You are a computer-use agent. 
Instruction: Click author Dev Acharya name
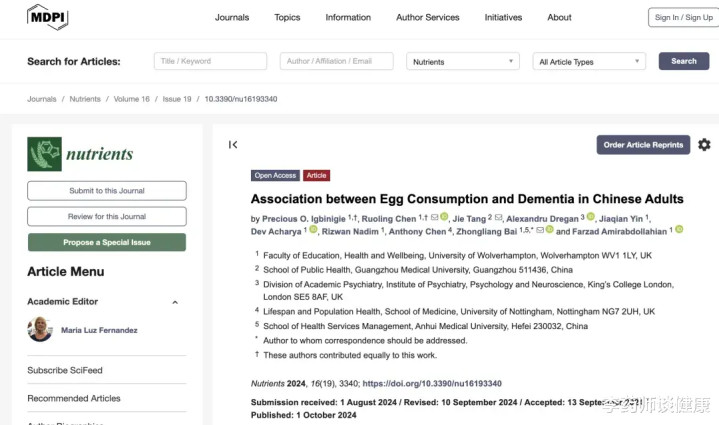point(276,232)
